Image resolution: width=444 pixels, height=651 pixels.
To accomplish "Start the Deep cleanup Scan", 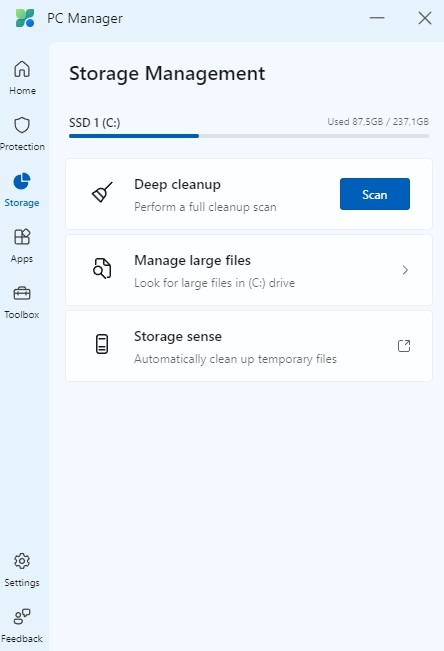I will click(375, 194).
